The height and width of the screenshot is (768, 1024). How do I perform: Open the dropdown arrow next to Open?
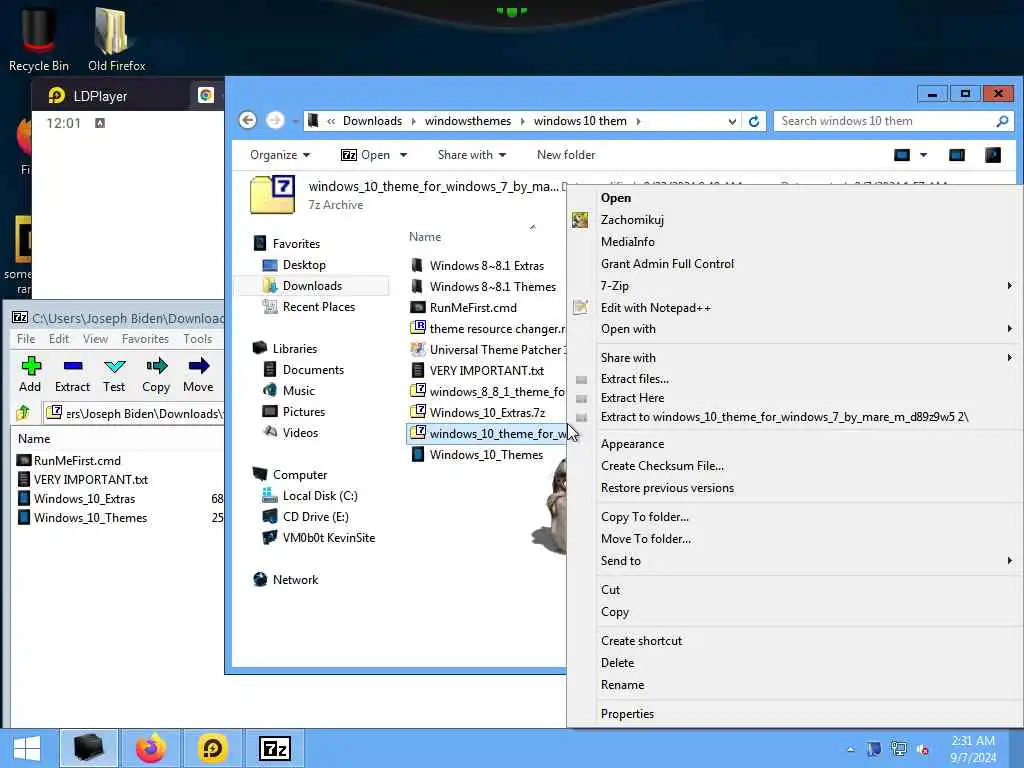click(x=404, y=155)
